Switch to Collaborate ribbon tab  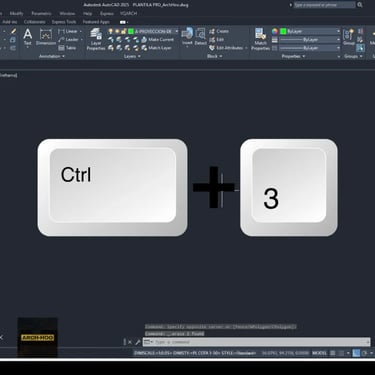tap(34, 22)
